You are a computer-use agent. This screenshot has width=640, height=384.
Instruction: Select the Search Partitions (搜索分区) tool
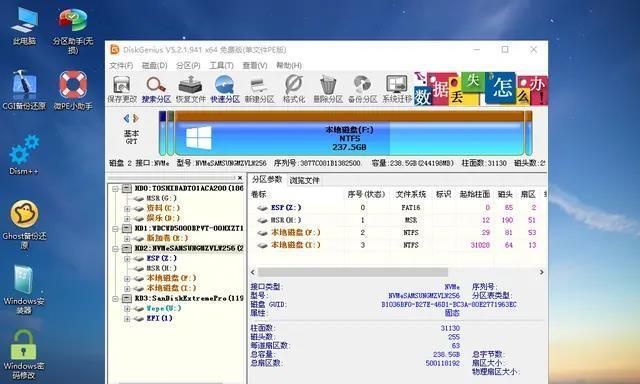click(156, 89)
